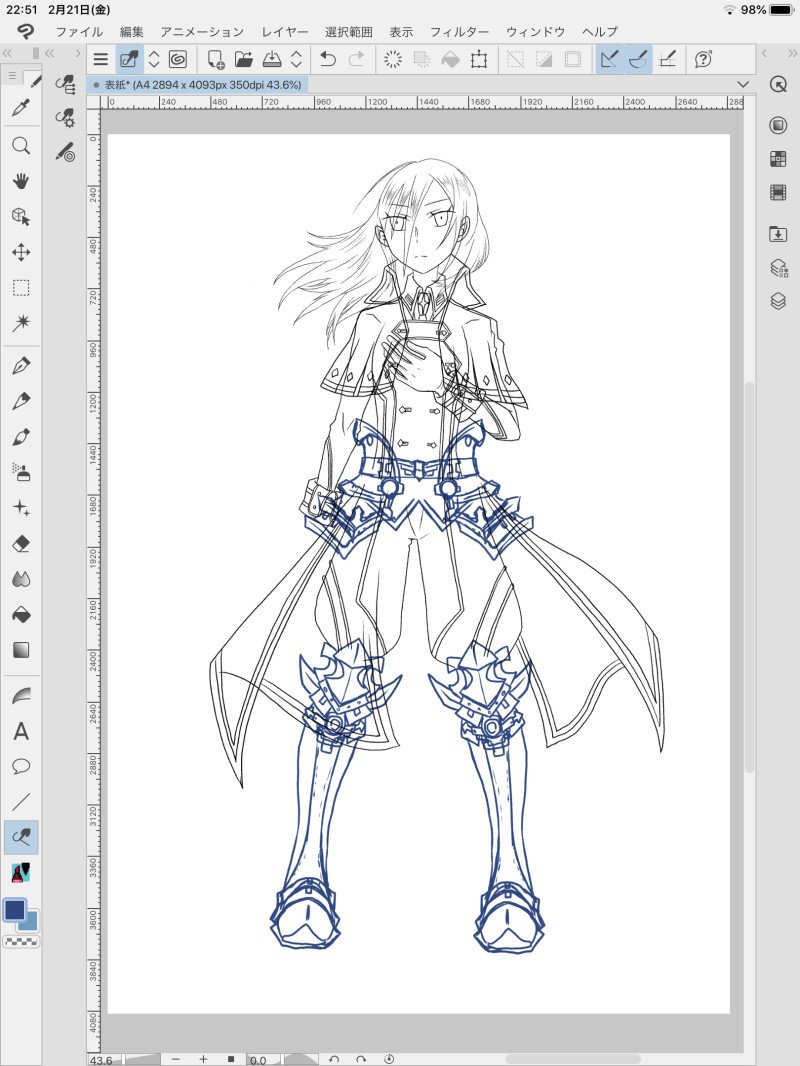Select the Ruler line tool
The height and width of the screenshot is (1066, 800).
21,802
